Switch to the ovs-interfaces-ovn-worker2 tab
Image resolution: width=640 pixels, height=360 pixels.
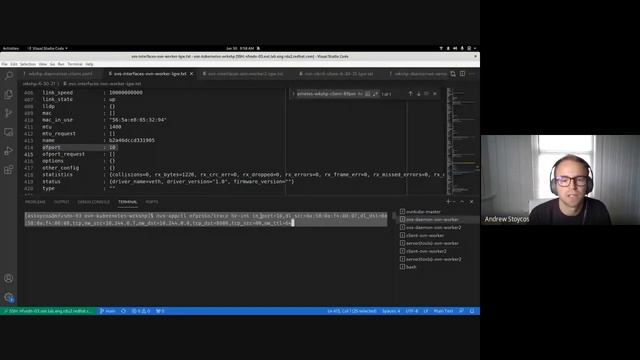(245, 74)
